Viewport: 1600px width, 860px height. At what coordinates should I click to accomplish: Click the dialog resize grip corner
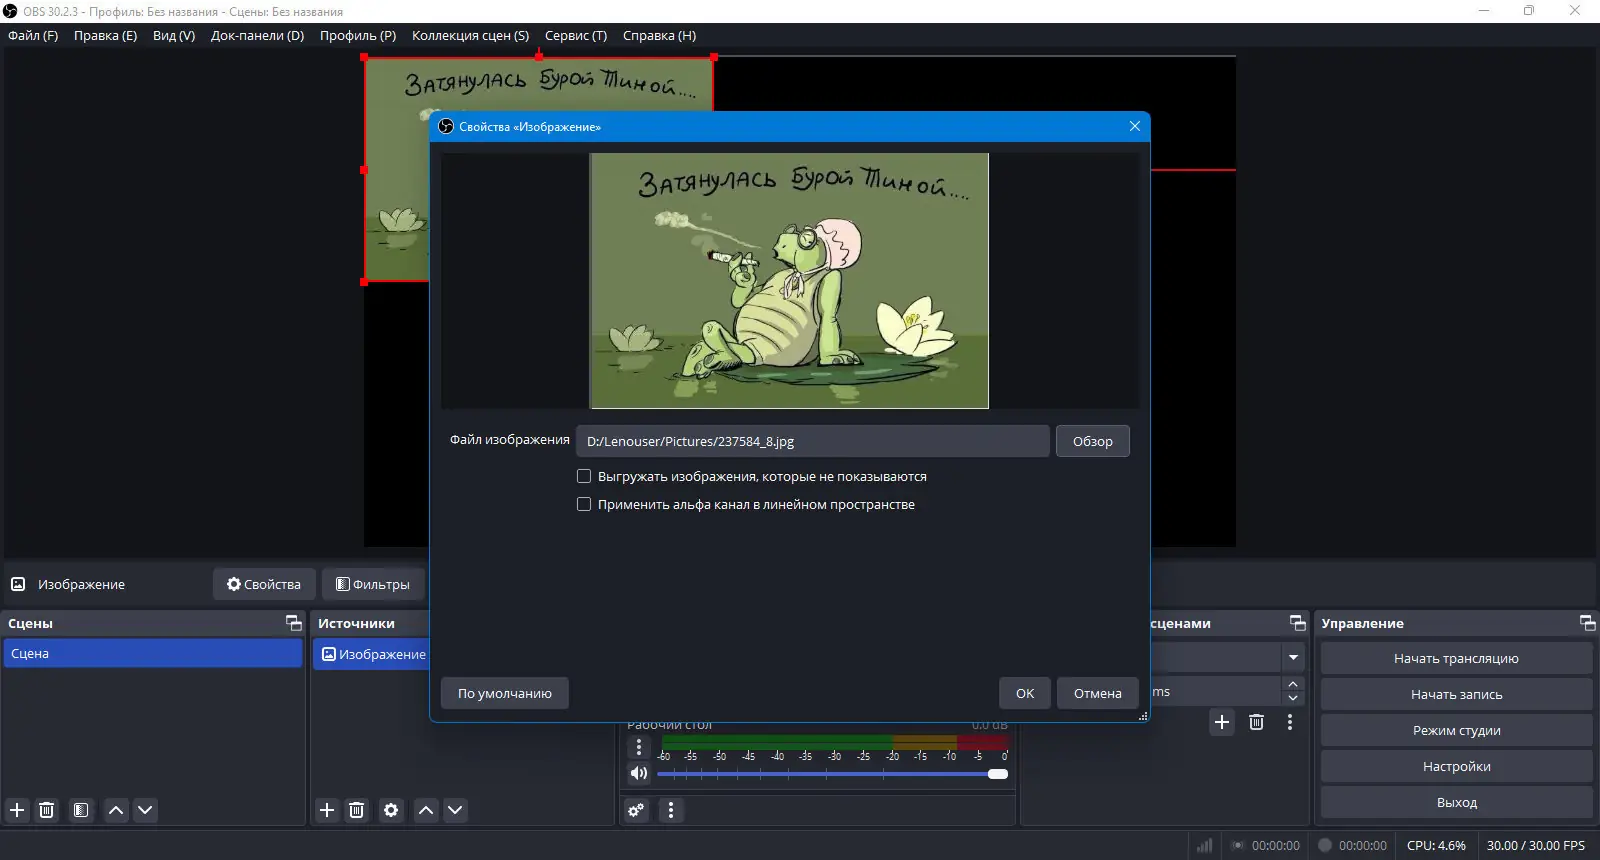click(1142, 715)
